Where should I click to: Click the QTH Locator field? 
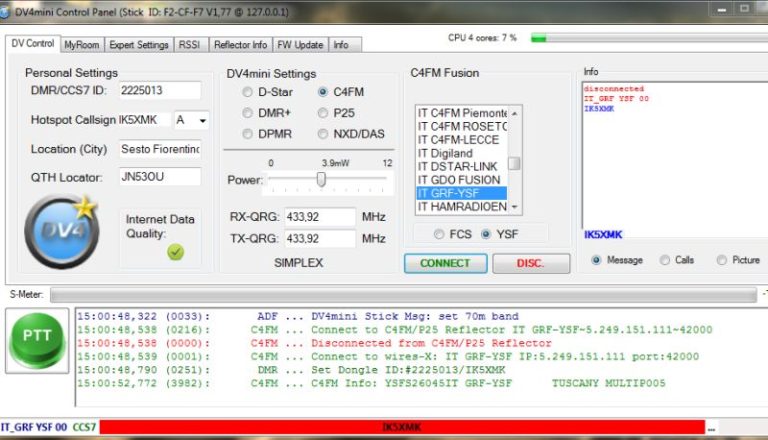160,177
